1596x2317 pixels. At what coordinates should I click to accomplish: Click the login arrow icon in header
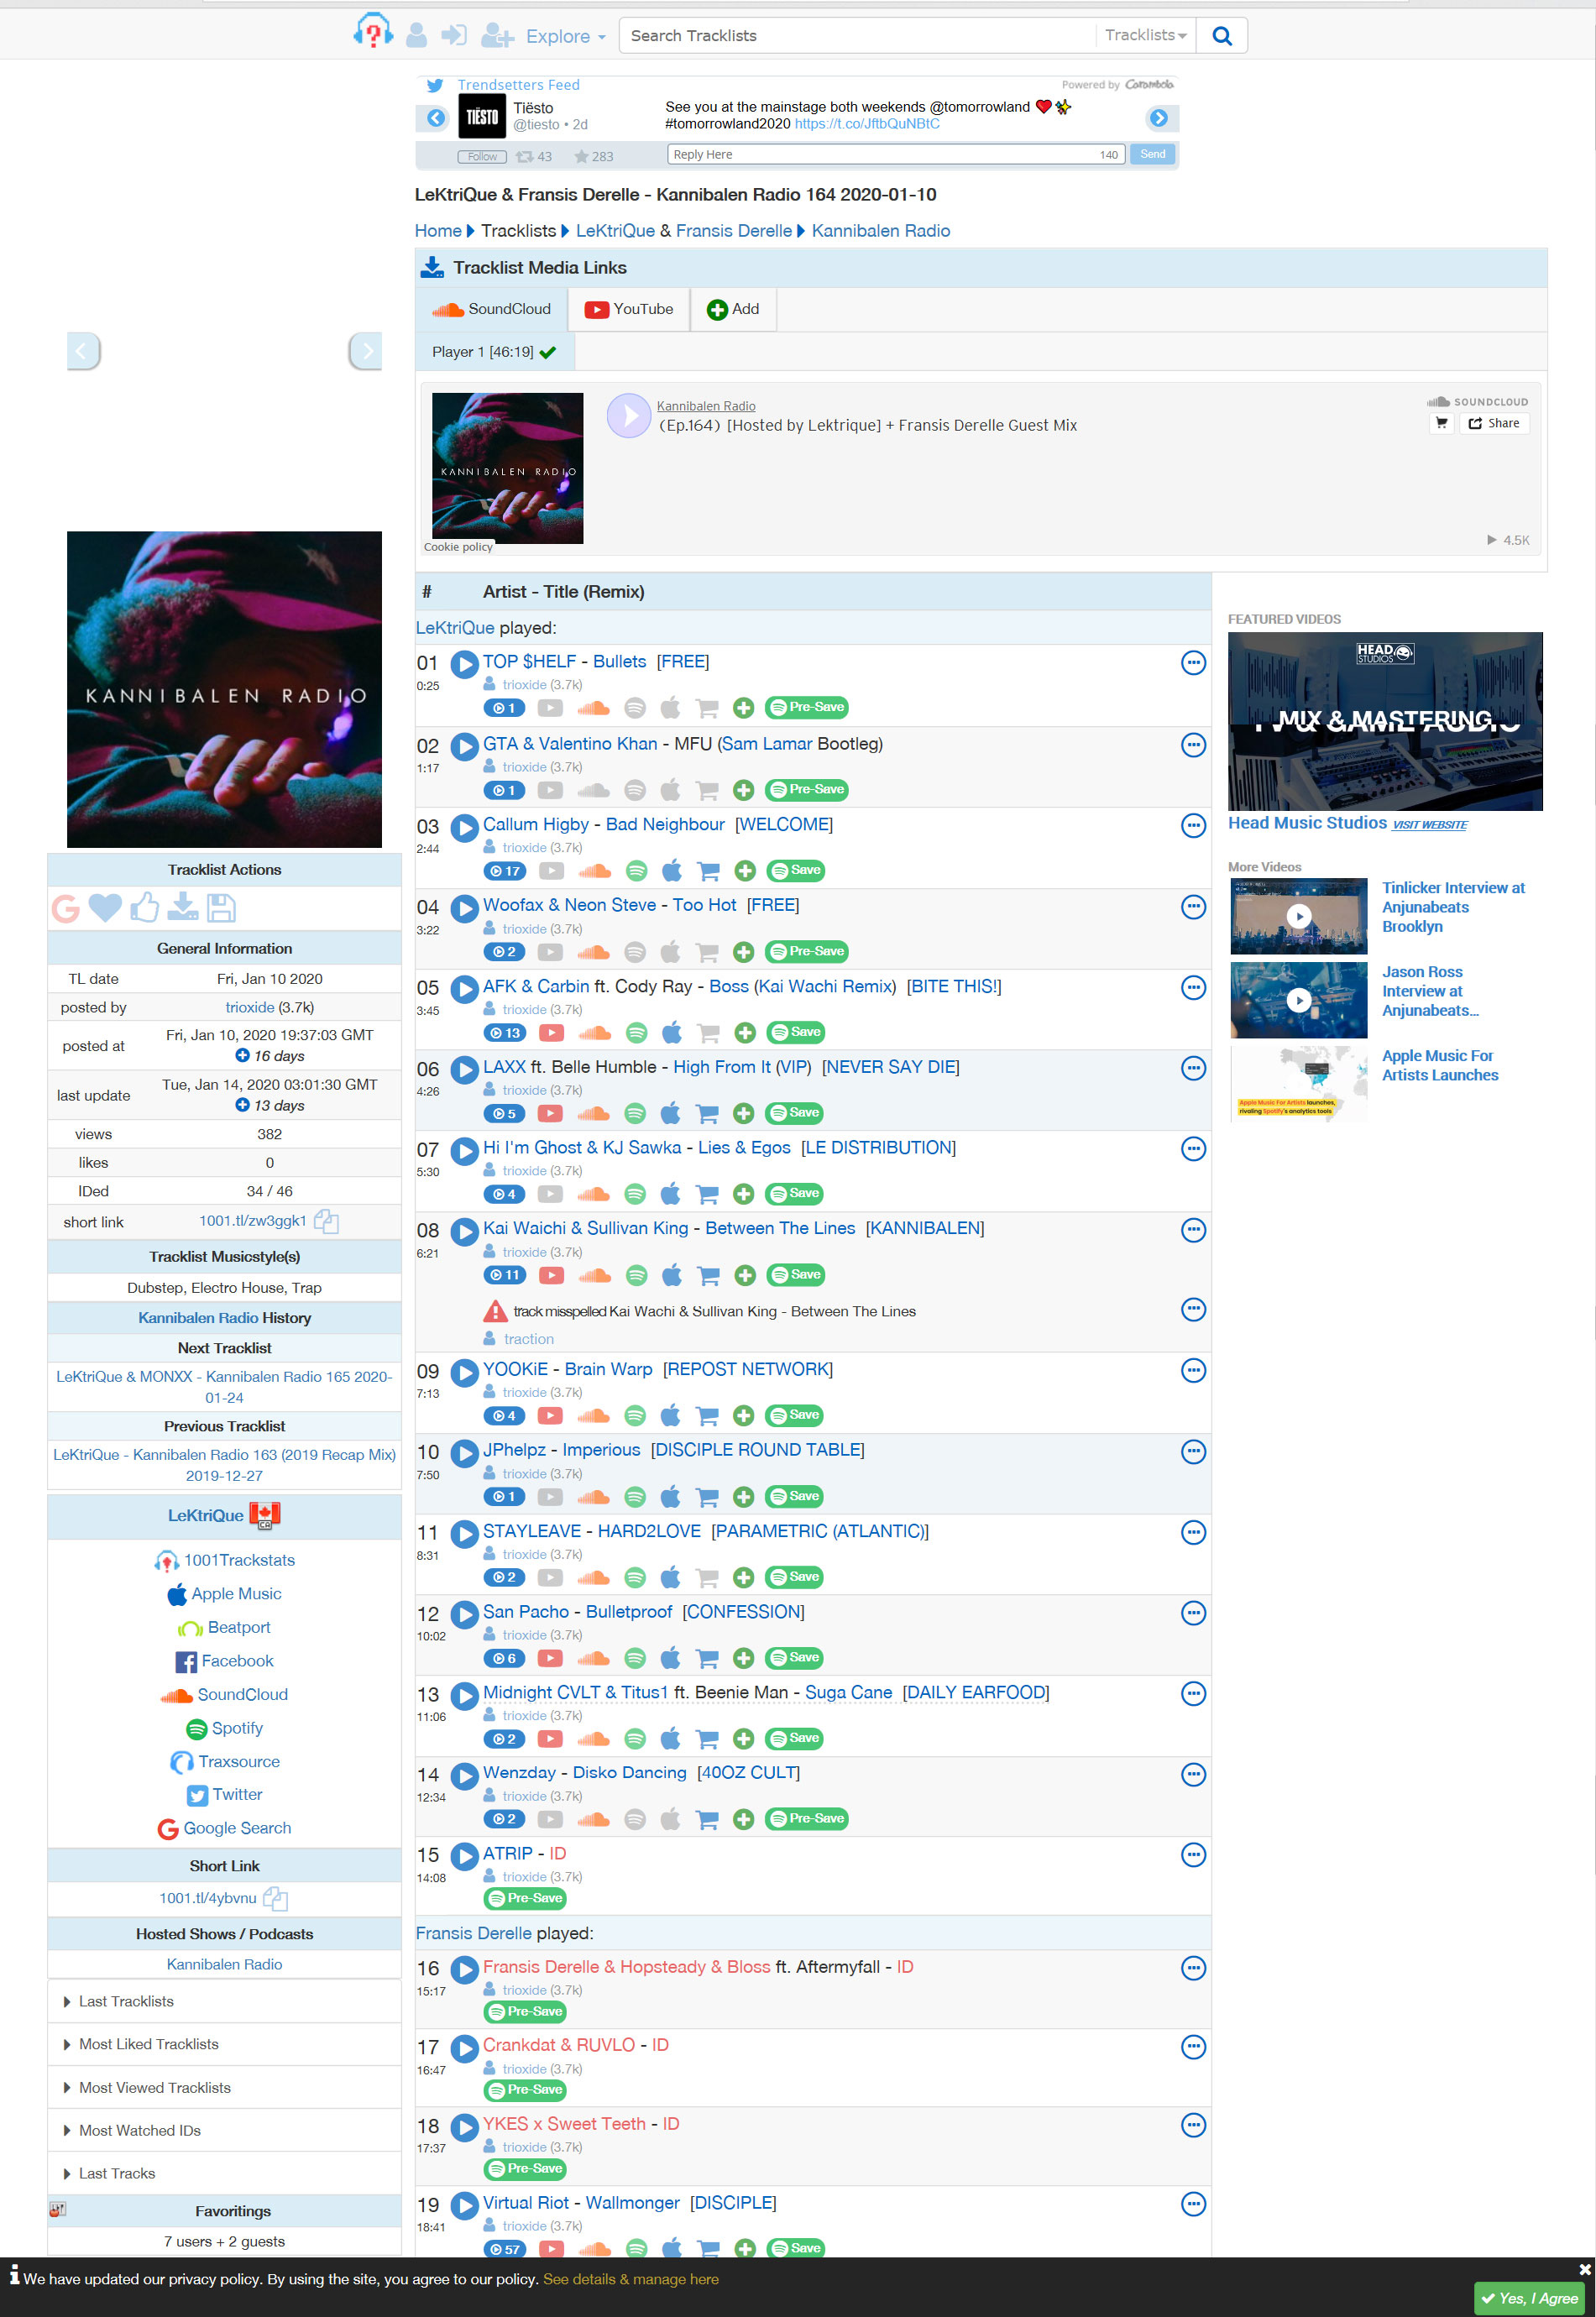coord(454,35)
